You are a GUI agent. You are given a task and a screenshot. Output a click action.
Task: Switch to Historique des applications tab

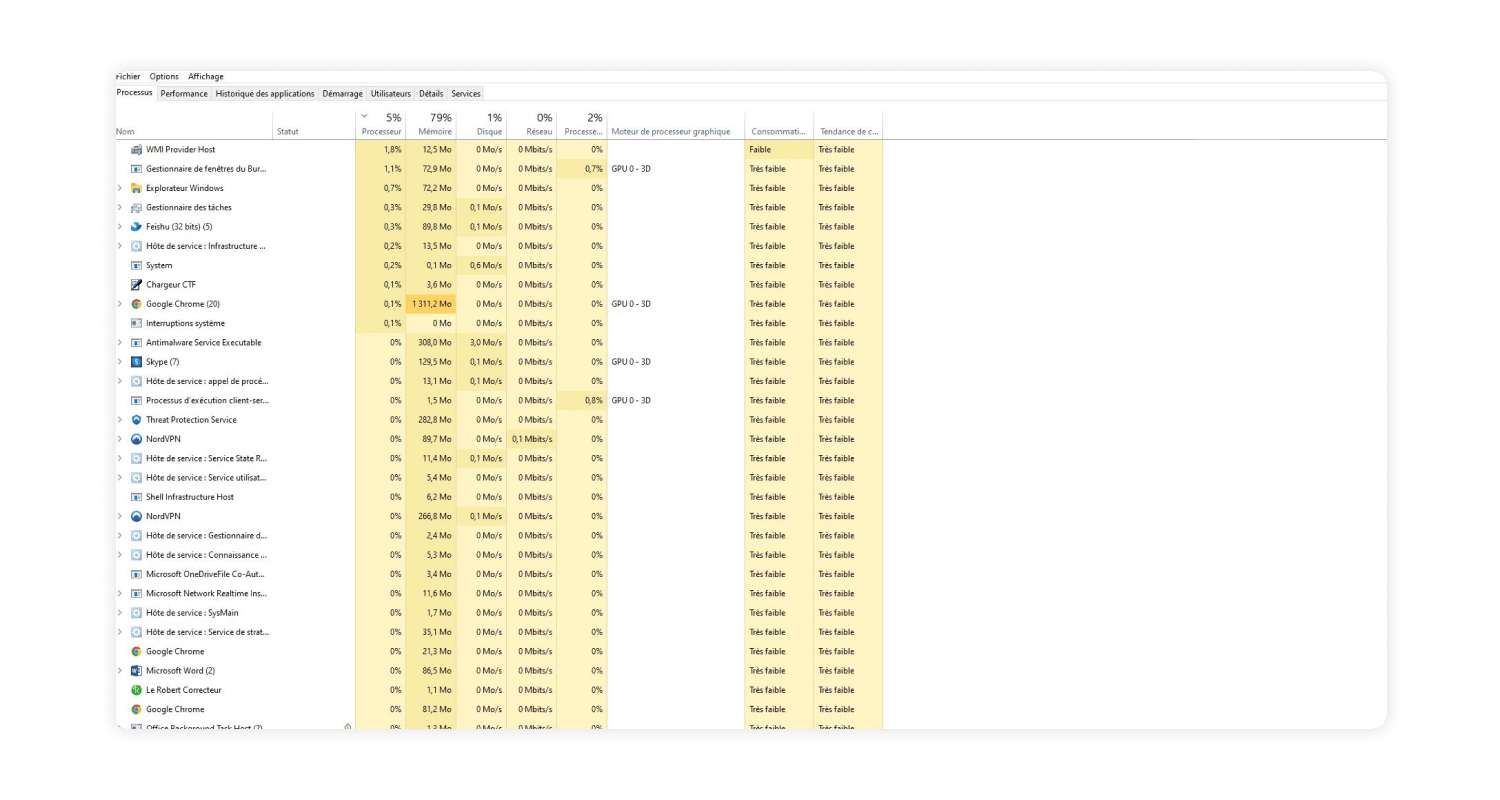(265, 93)
